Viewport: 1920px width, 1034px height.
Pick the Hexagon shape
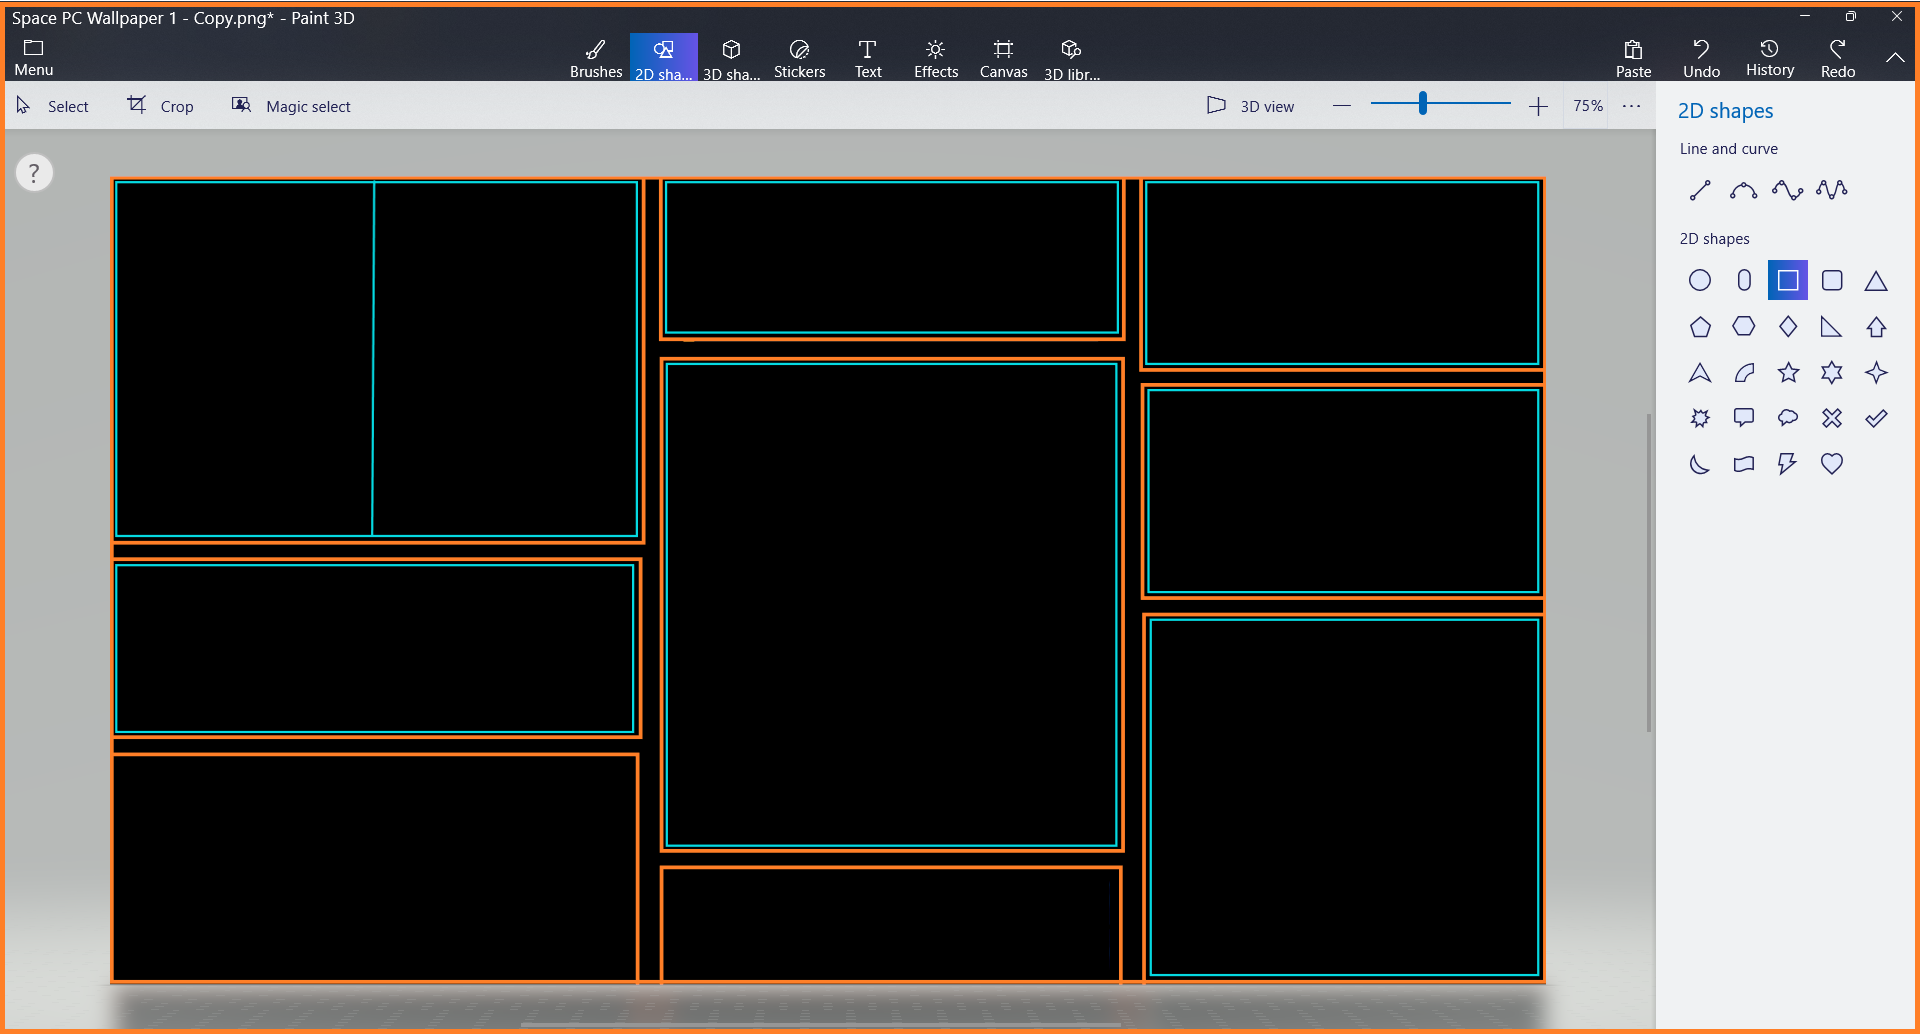click(x=1744, y=327)
